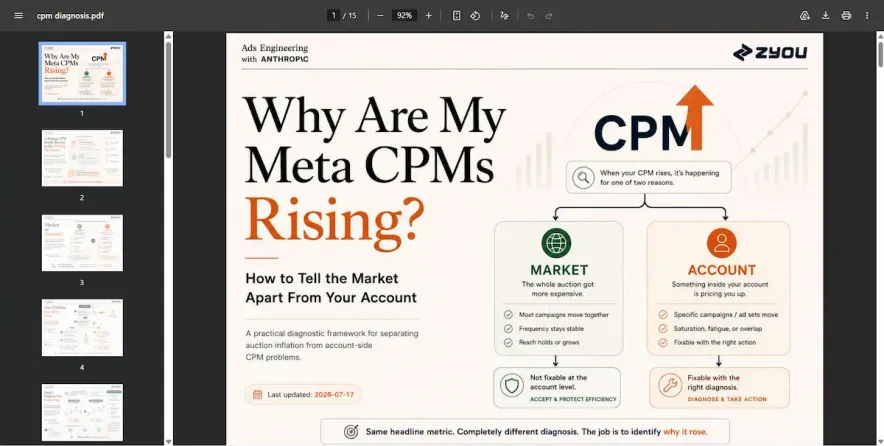The width and height of the screenshot is (884, 446).
Task: Click the page number input field
Action: 333,15
